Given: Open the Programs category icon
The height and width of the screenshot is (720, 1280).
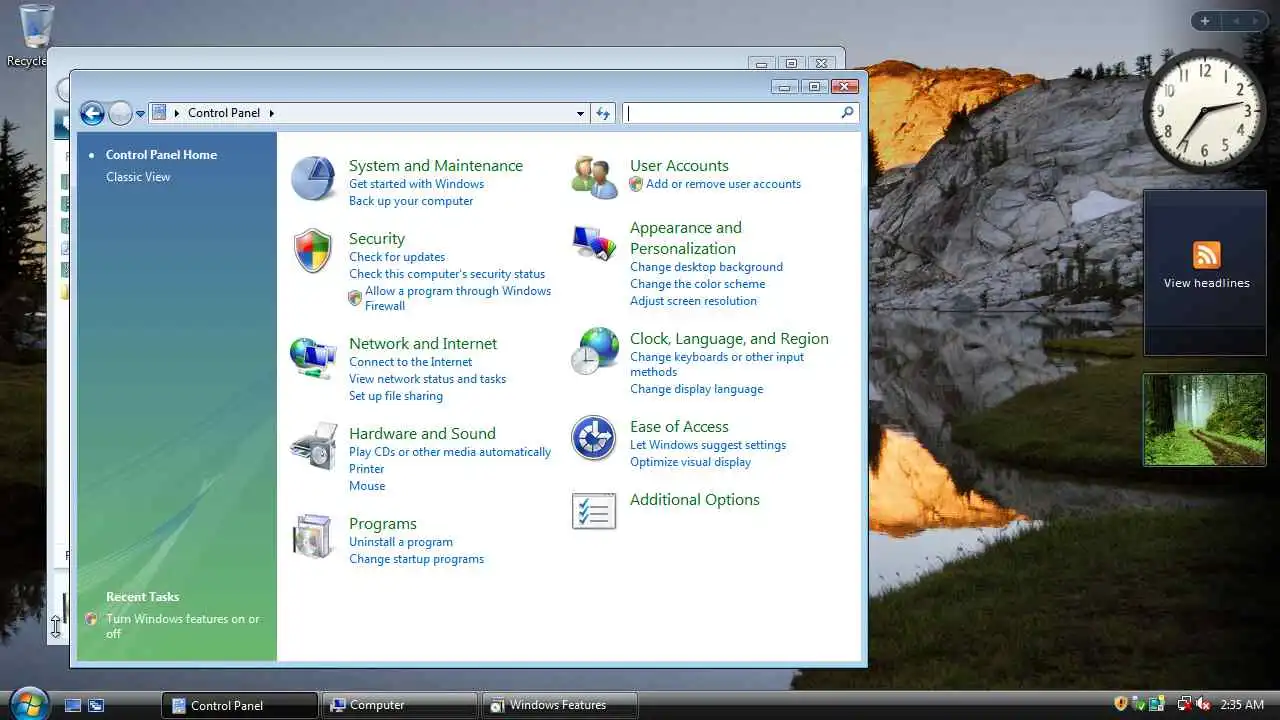Looking at the screenshot, I should (313, 536).
